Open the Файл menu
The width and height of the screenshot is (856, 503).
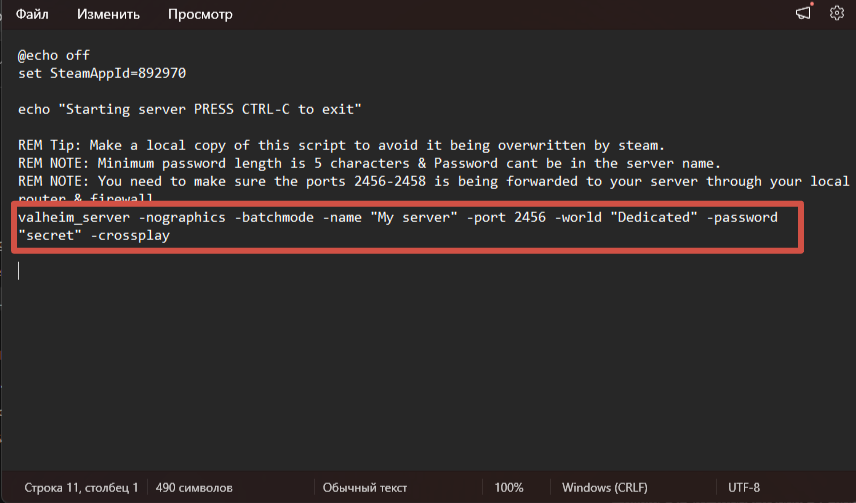pos(32,14)
